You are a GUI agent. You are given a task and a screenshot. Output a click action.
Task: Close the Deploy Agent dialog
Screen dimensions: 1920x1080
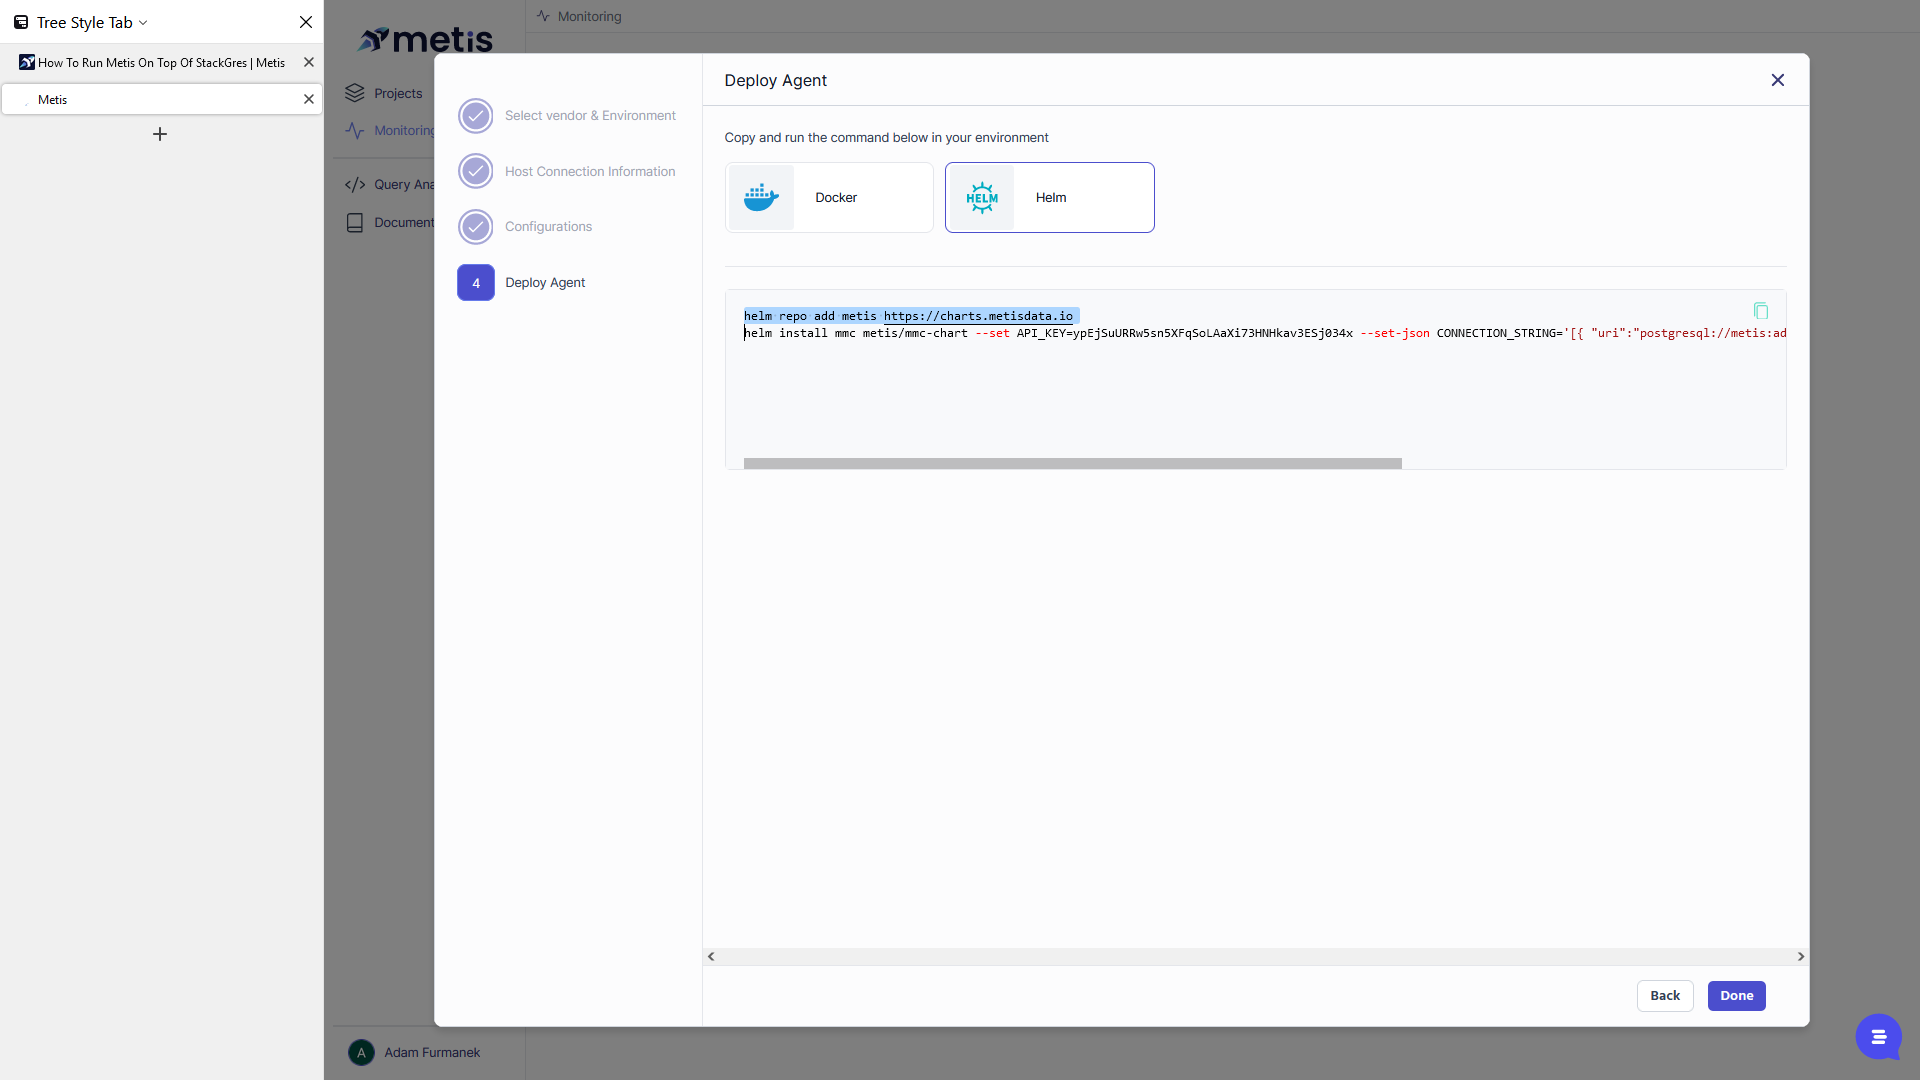[x=1777, y=80]
